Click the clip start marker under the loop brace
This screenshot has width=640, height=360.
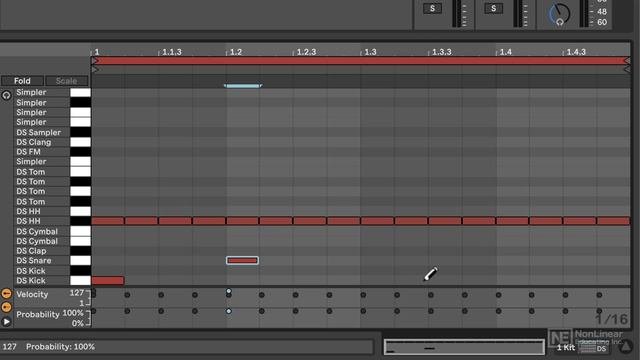pos(95,70)
